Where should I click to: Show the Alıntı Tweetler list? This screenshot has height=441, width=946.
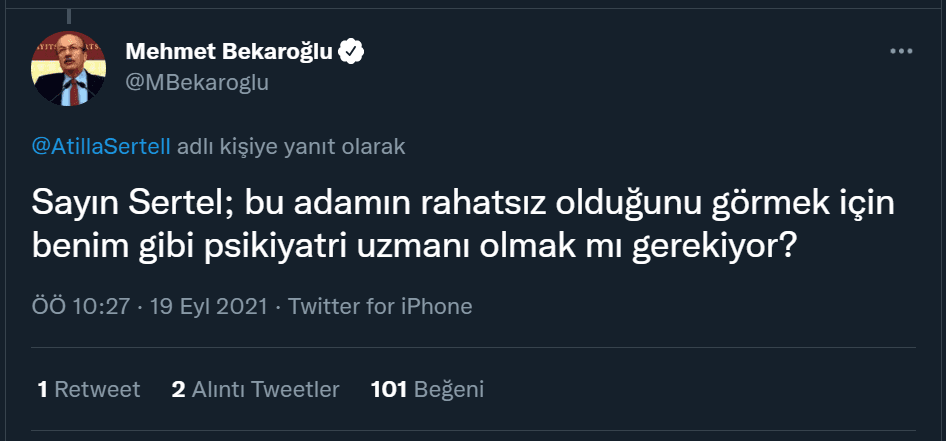click(265, 389)
